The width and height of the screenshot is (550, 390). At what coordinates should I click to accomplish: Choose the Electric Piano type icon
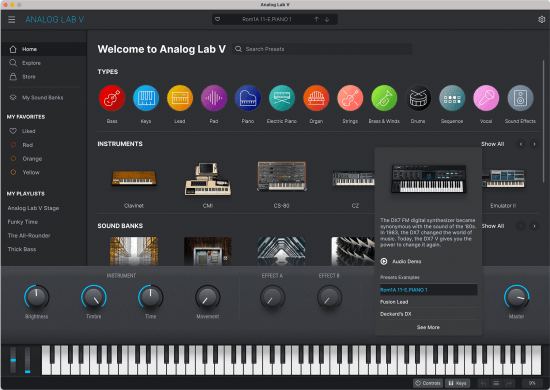282,98
